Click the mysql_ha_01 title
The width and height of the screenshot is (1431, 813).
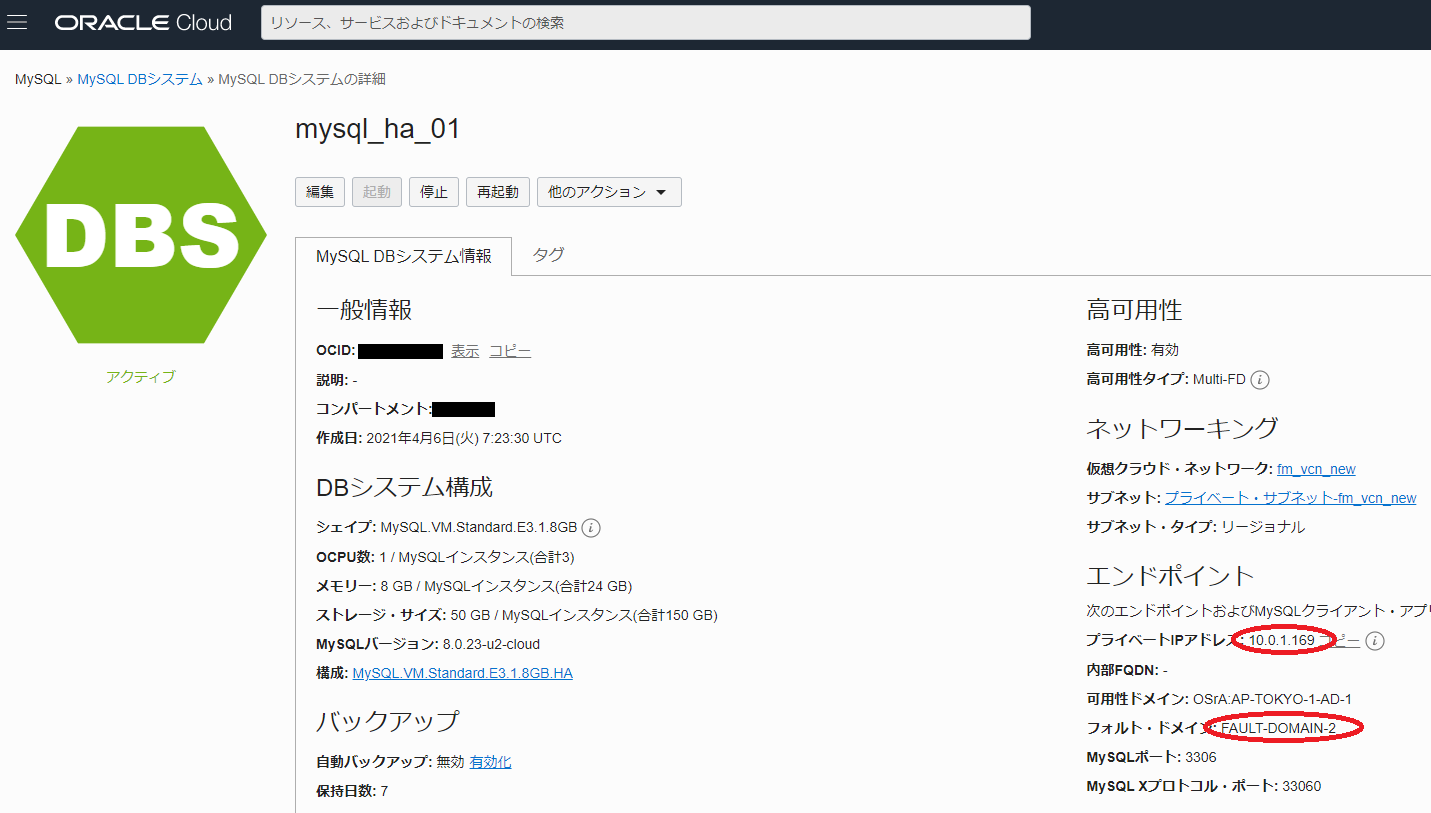pyautogui.click(x=378, y=129)
